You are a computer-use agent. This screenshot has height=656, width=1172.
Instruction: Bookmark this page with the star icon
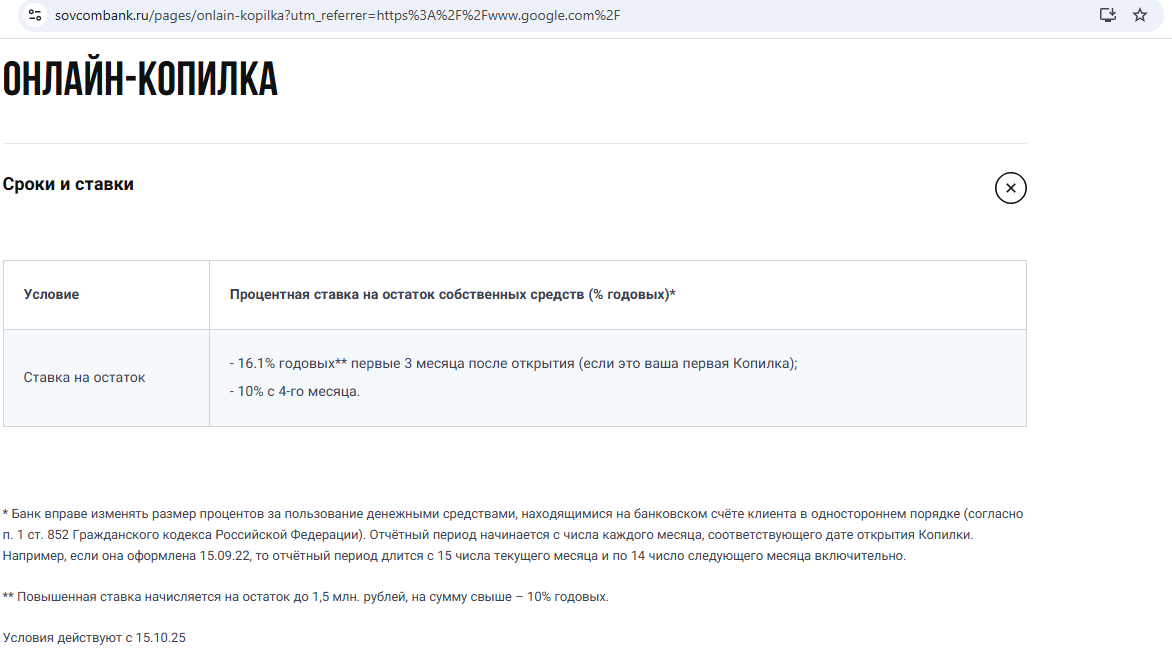pos(1139,15)
